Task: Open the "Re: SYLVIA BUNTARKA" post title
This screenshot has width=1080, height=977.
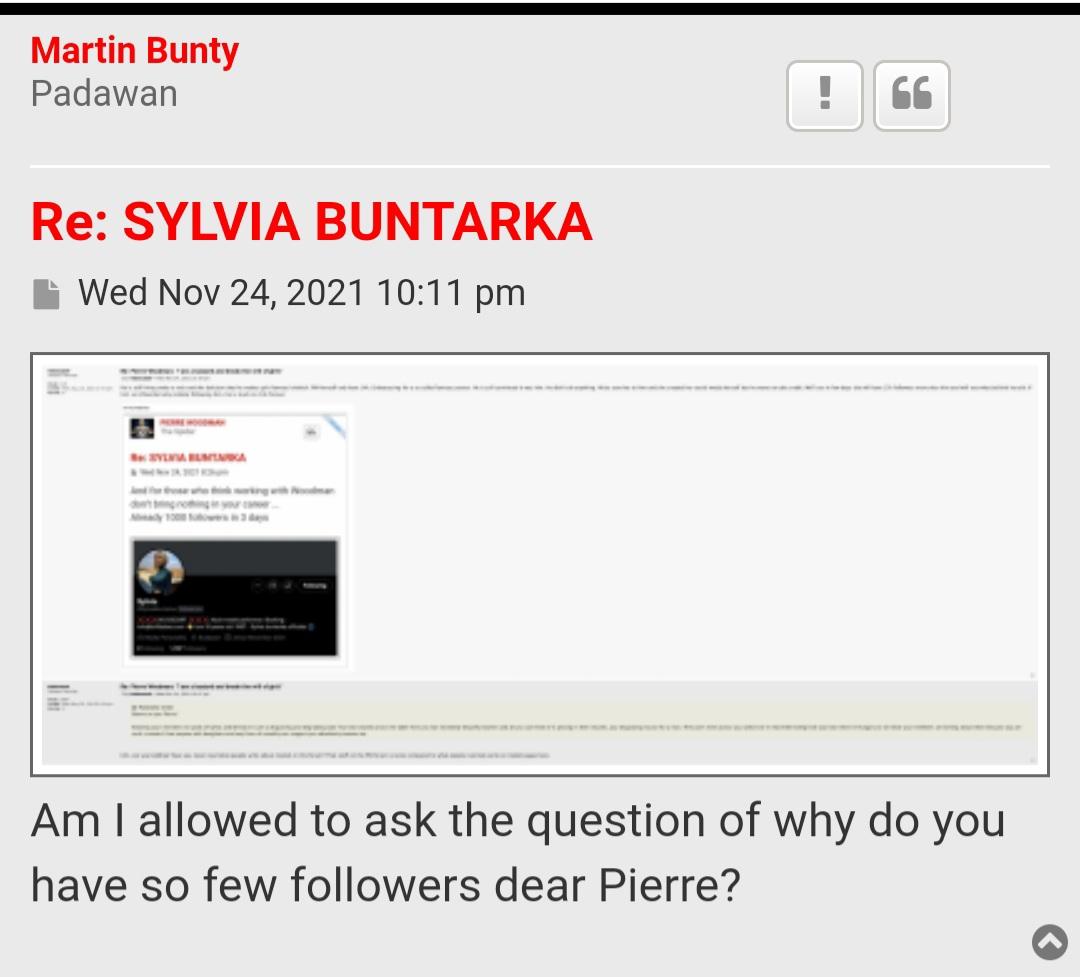Action: (311, 221)
